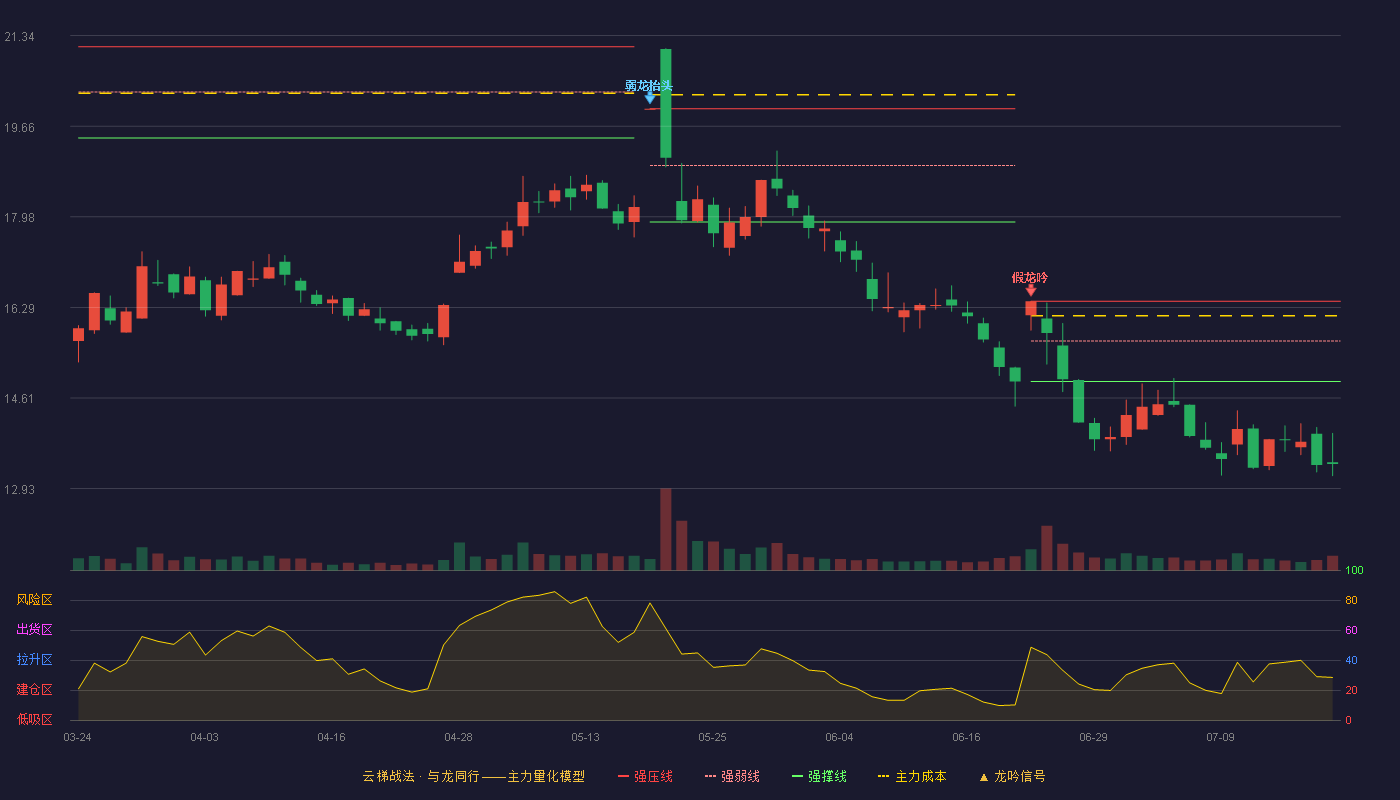
Task: Click the 07-09 date label
Action: click(x=1220, y=737)
